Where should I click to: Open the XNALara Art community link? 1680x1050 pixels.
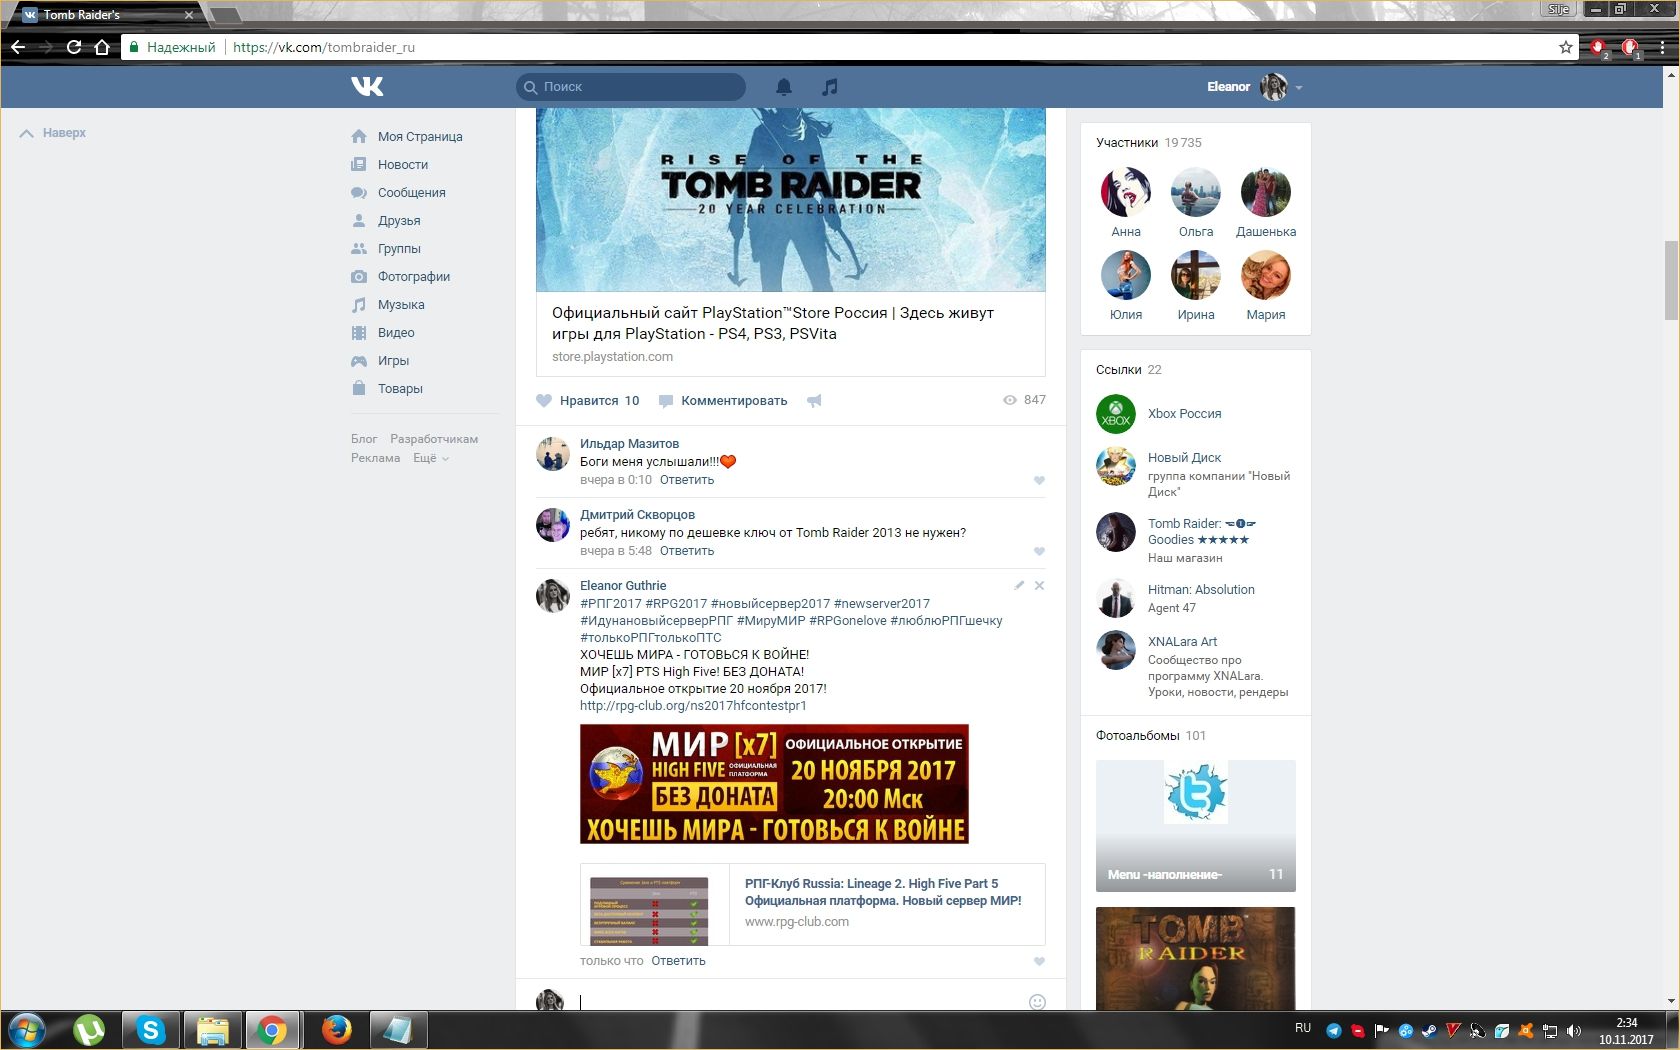[1182, 642]
